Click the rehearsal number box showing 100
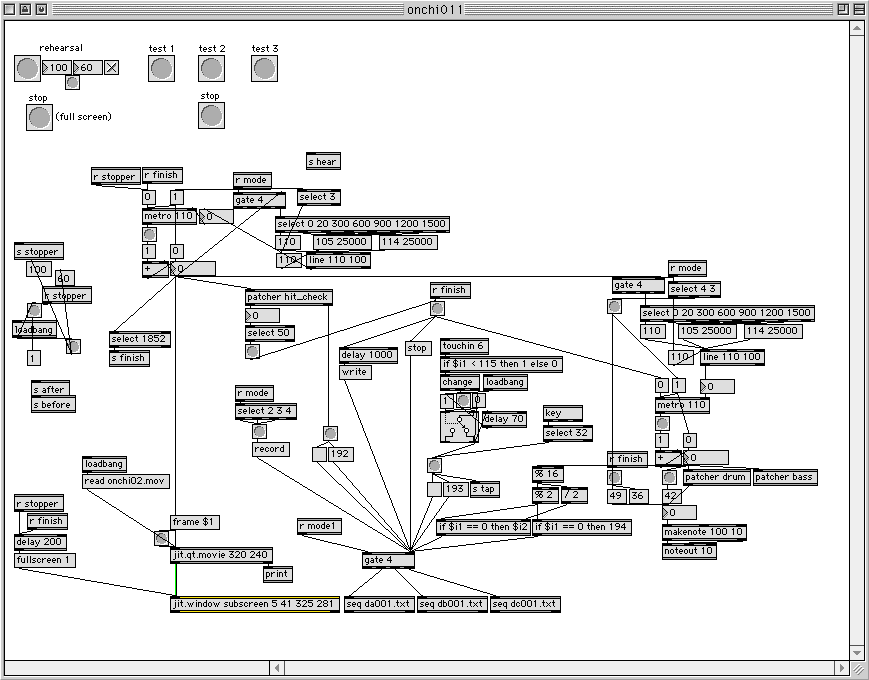The image size is (869, 680). (57, 68)
